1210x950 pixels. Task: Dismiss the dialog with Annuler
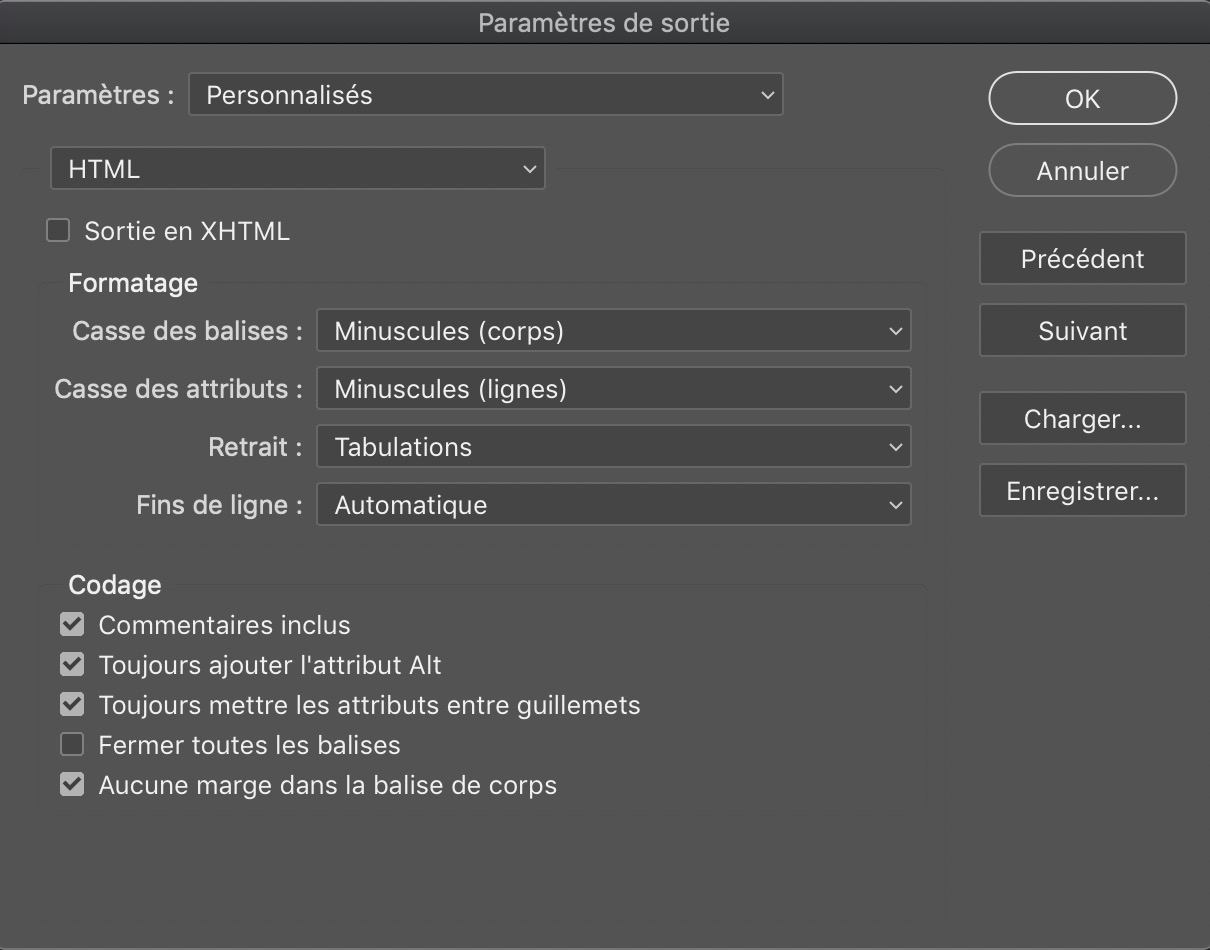pyautogui.click(x=1082, y=170)
